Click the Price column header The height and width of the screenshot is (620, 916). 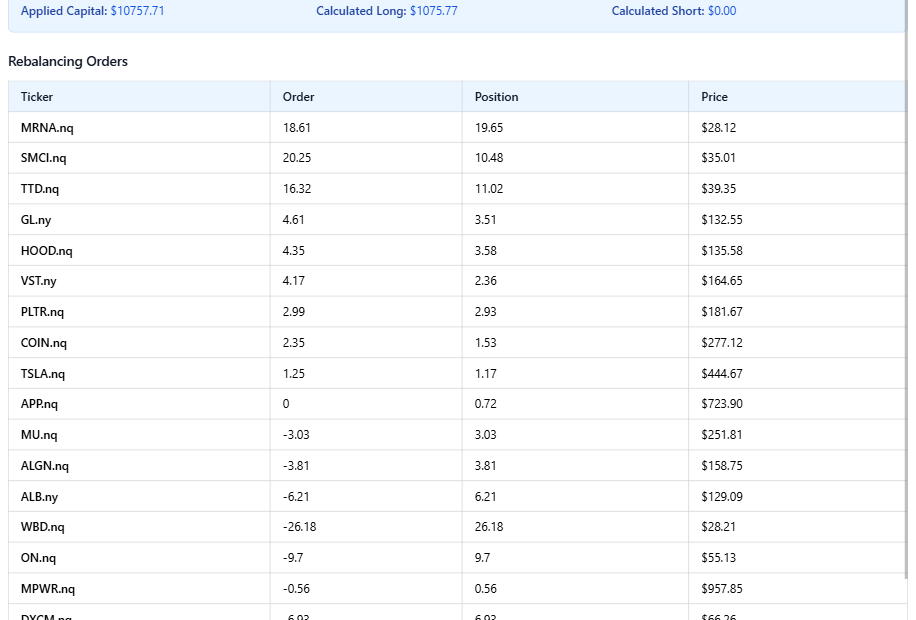[714, 97]
